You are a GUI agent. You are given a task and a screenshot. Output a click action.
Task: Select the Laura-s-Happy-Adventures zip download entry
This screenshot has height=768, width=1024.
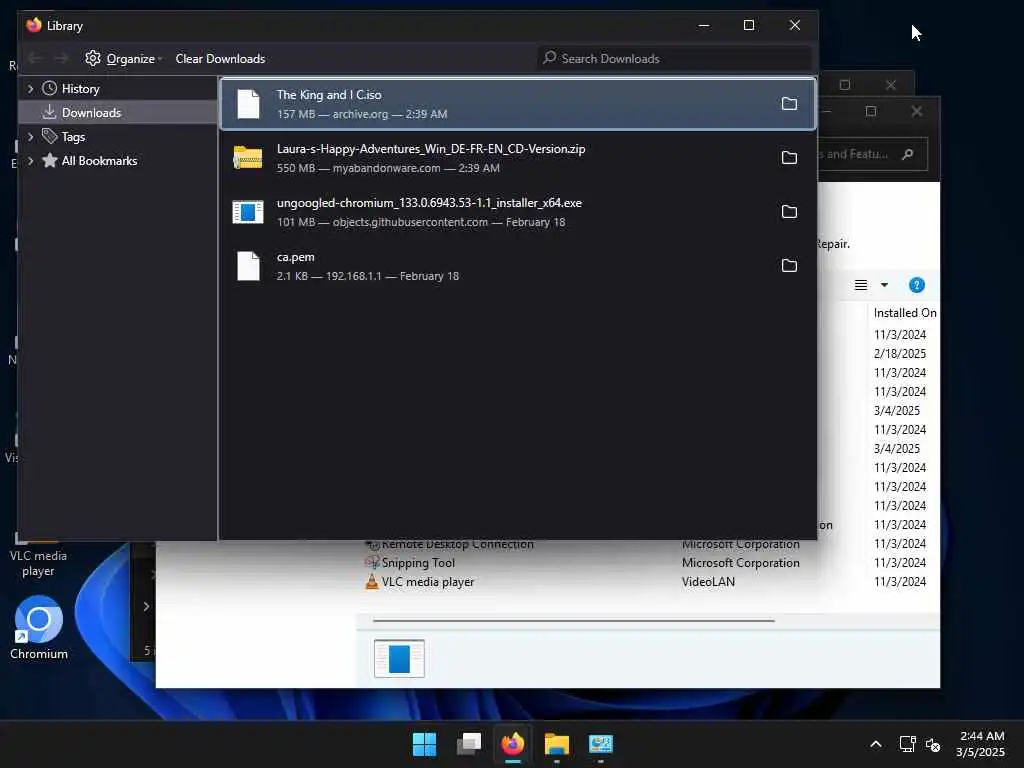[519, 157]
